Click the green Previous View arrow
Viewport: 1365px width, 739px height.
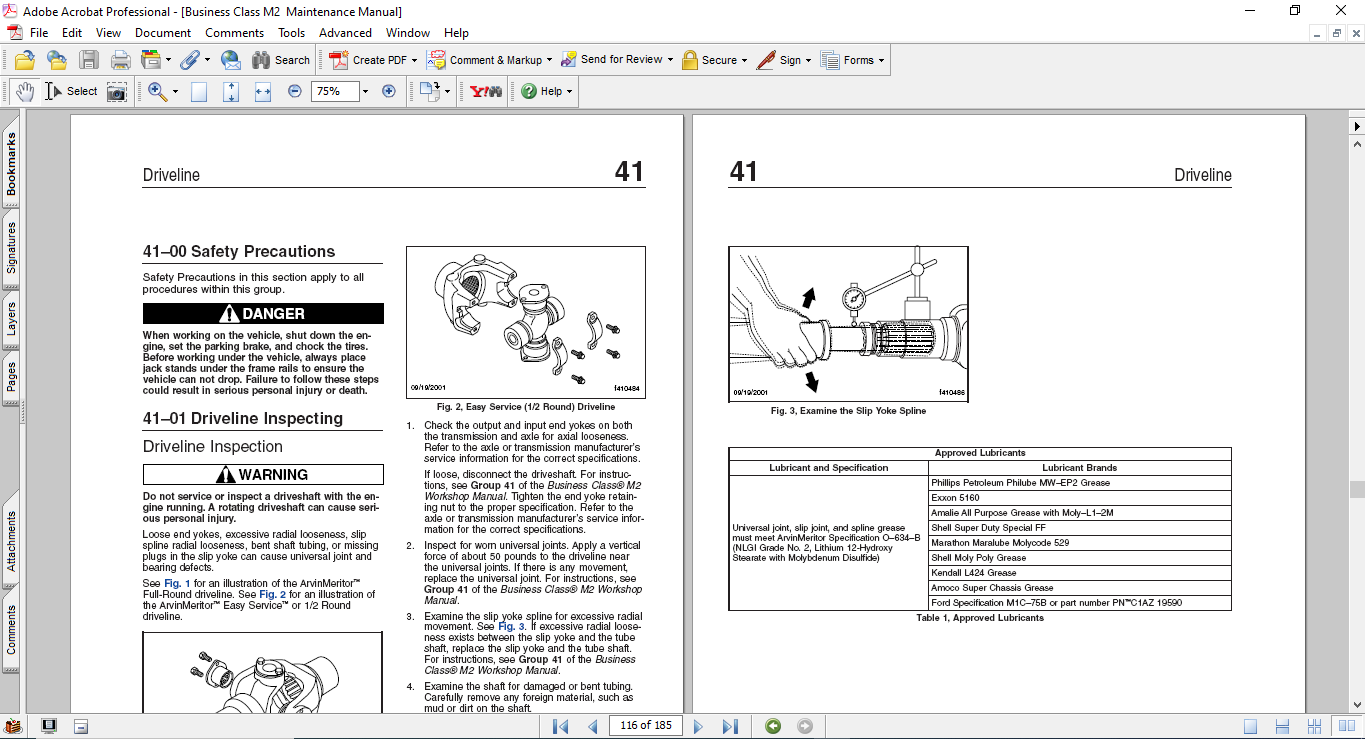pyautogui.click(x=772, y=726)
